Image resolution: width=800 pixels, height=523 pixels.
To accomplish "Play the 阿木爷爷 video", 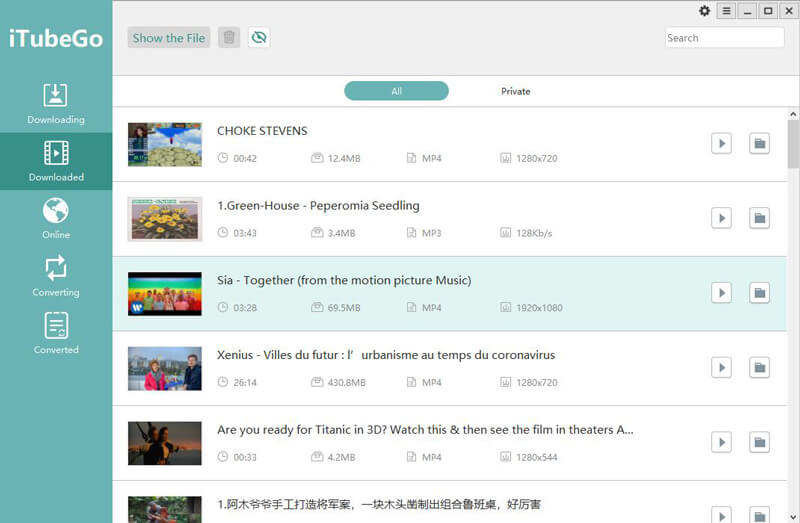I will (721, 514).
